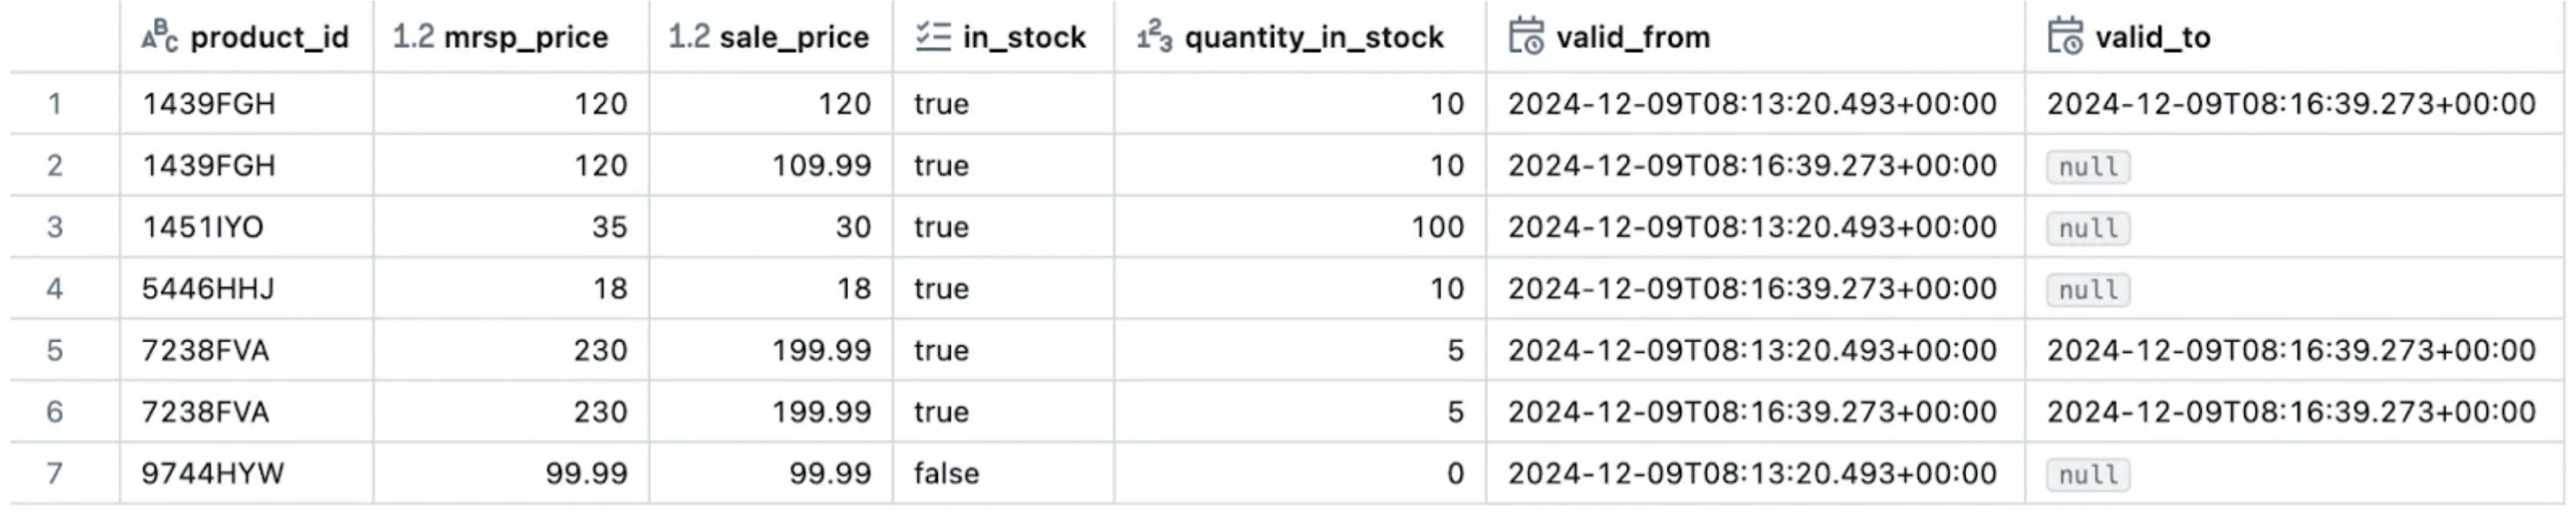Click the false in_stock cell
The height and width of the screenshot is (516, 2576).
[x=946, y=473]
